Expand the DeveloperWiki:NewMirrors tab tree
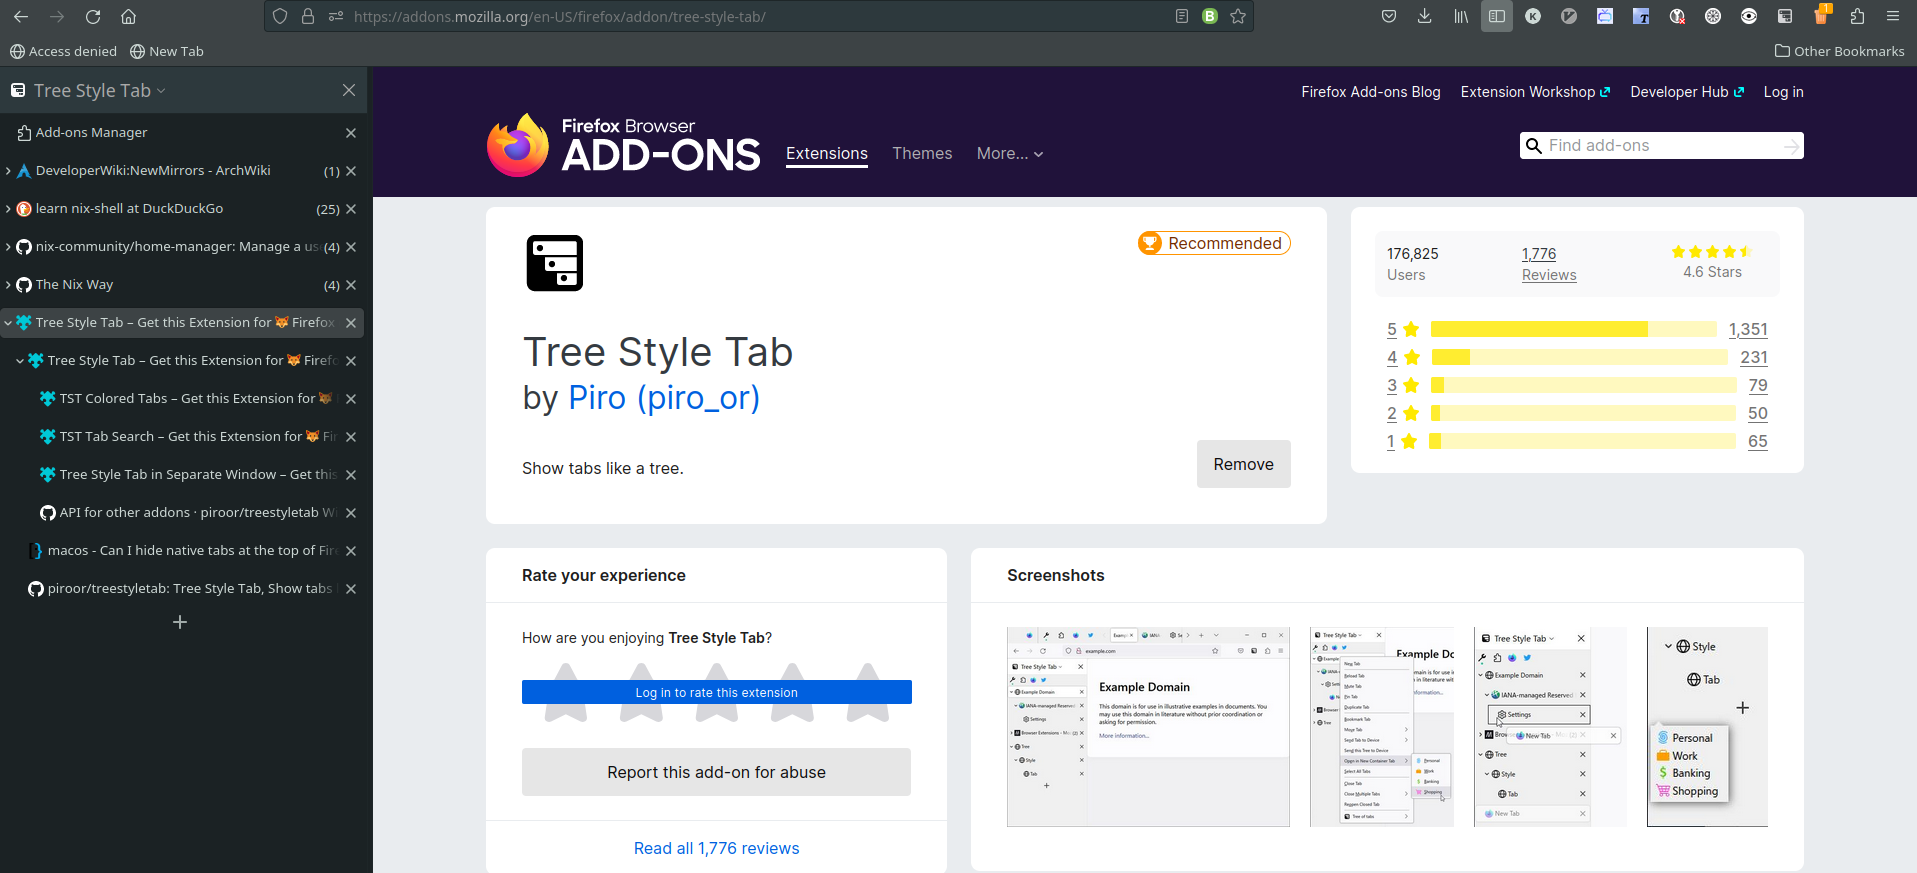 (8, 171)
